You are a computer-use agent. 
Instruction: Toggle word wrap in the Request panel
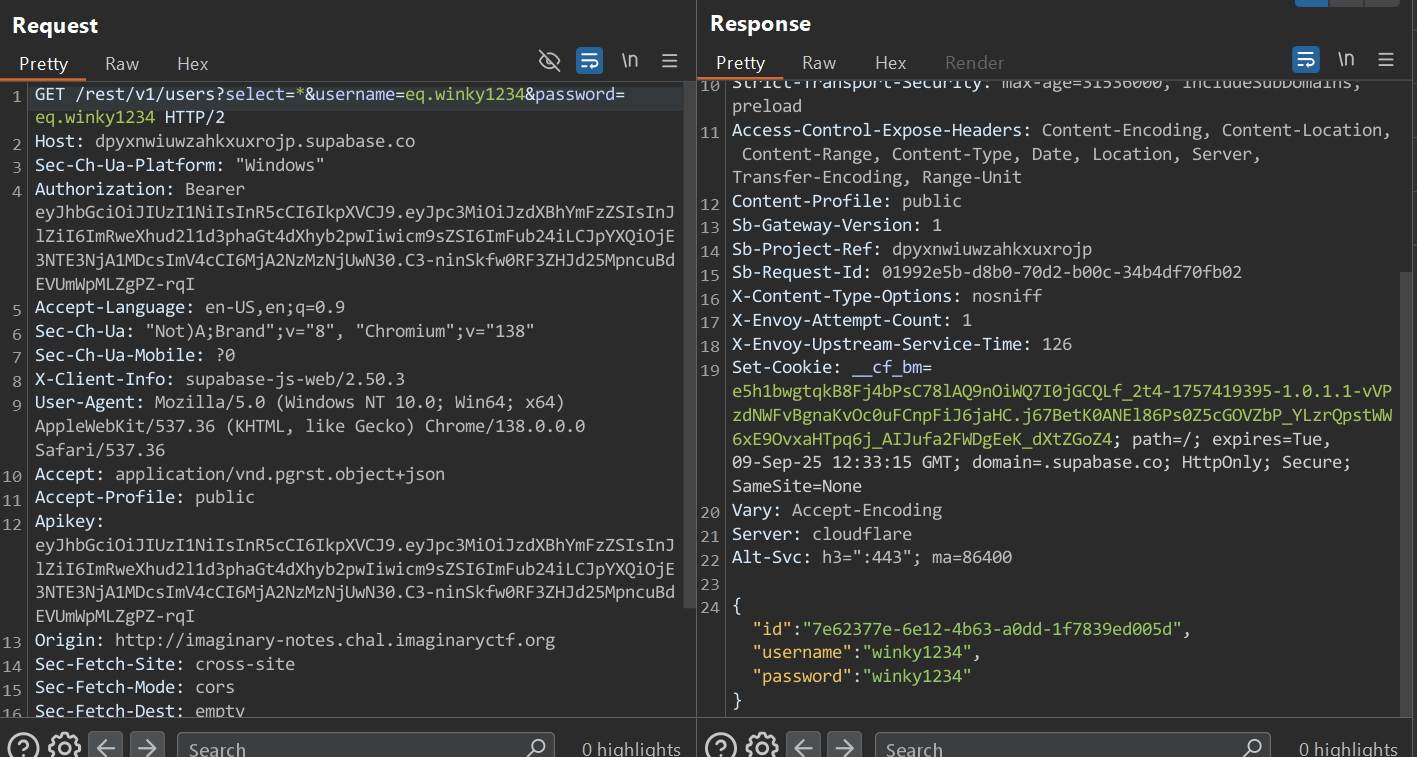pyautogui.click(x=589, y=61)
